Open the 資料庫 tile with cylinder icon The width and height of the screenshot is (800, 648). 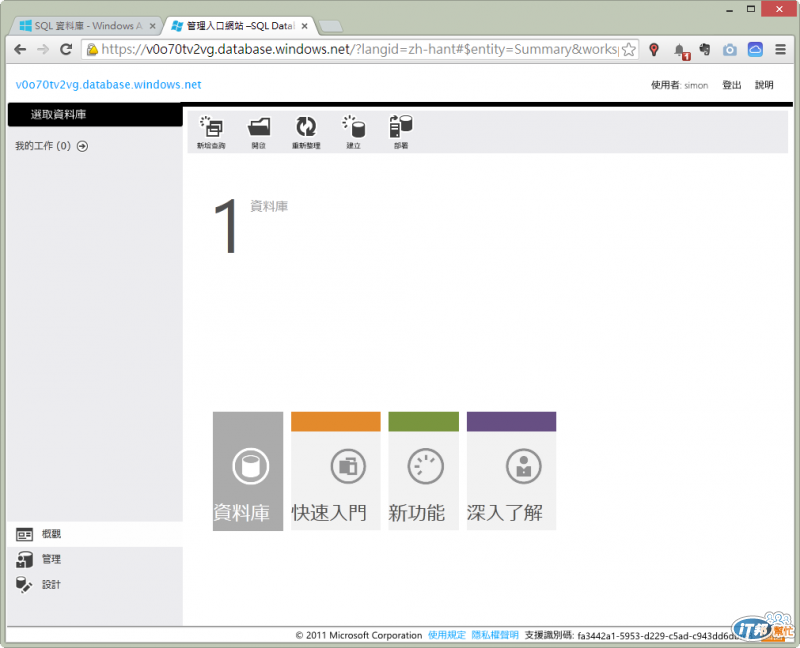248,471
